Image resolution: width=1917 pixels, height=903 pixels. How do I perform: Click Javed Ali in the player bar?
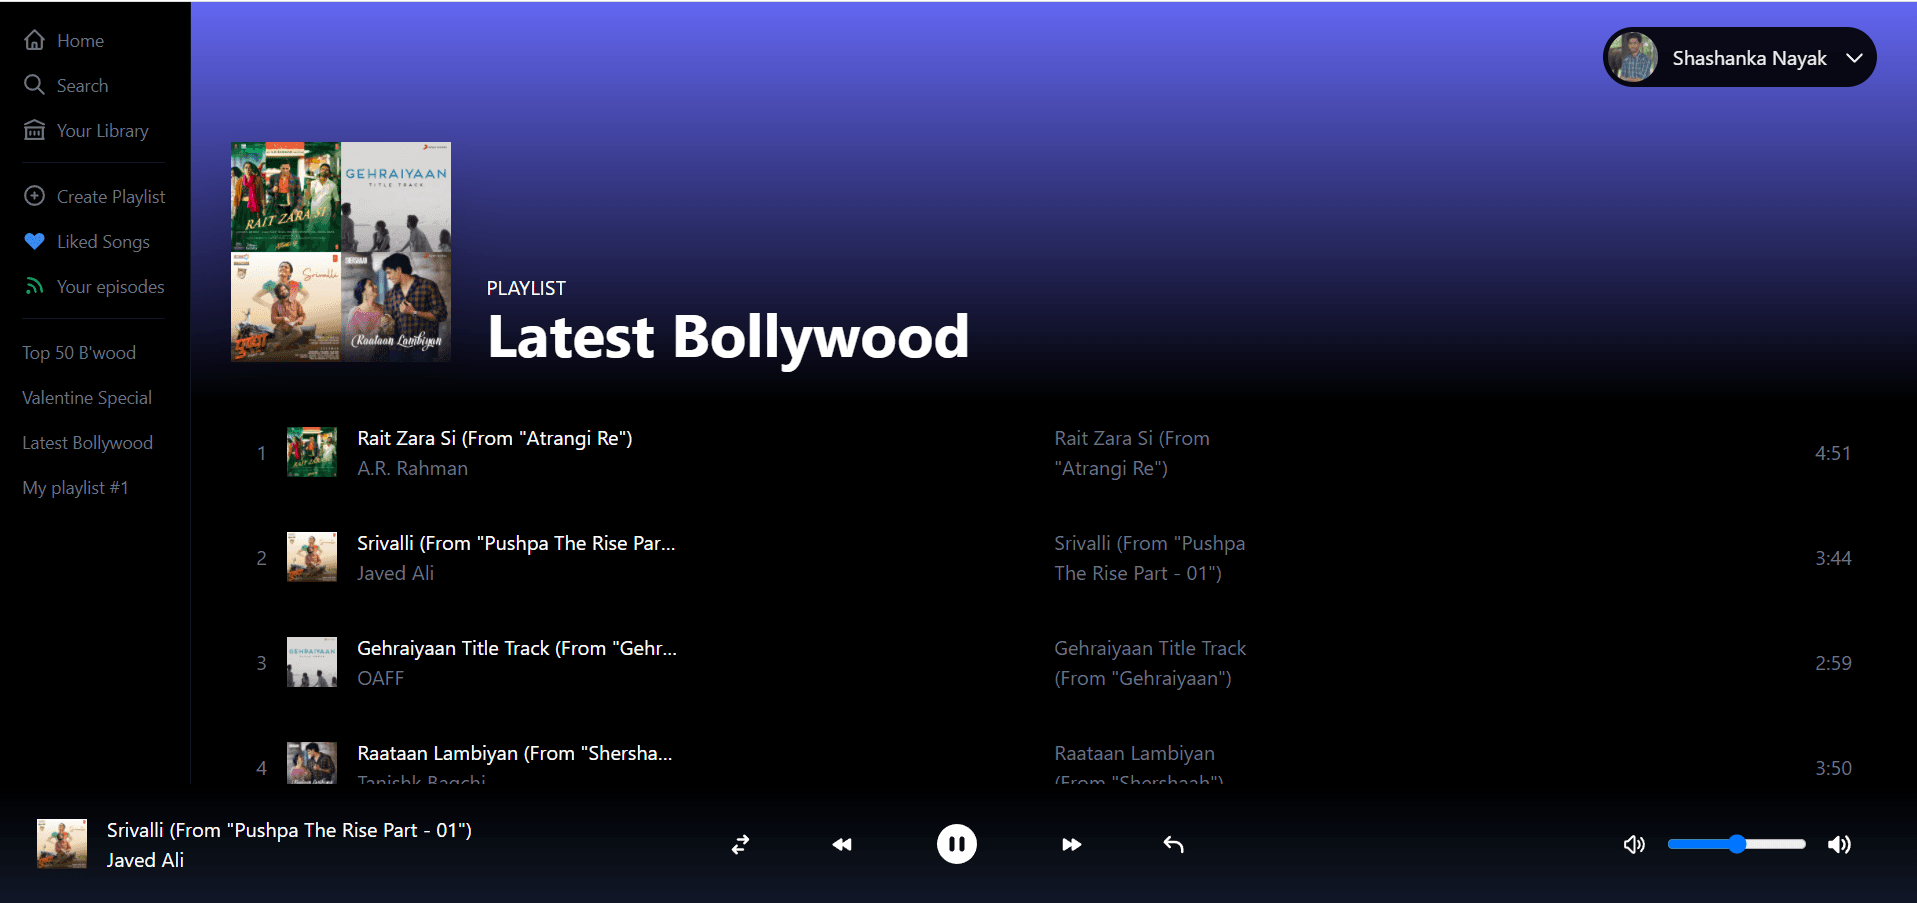(x=145, y=860)
